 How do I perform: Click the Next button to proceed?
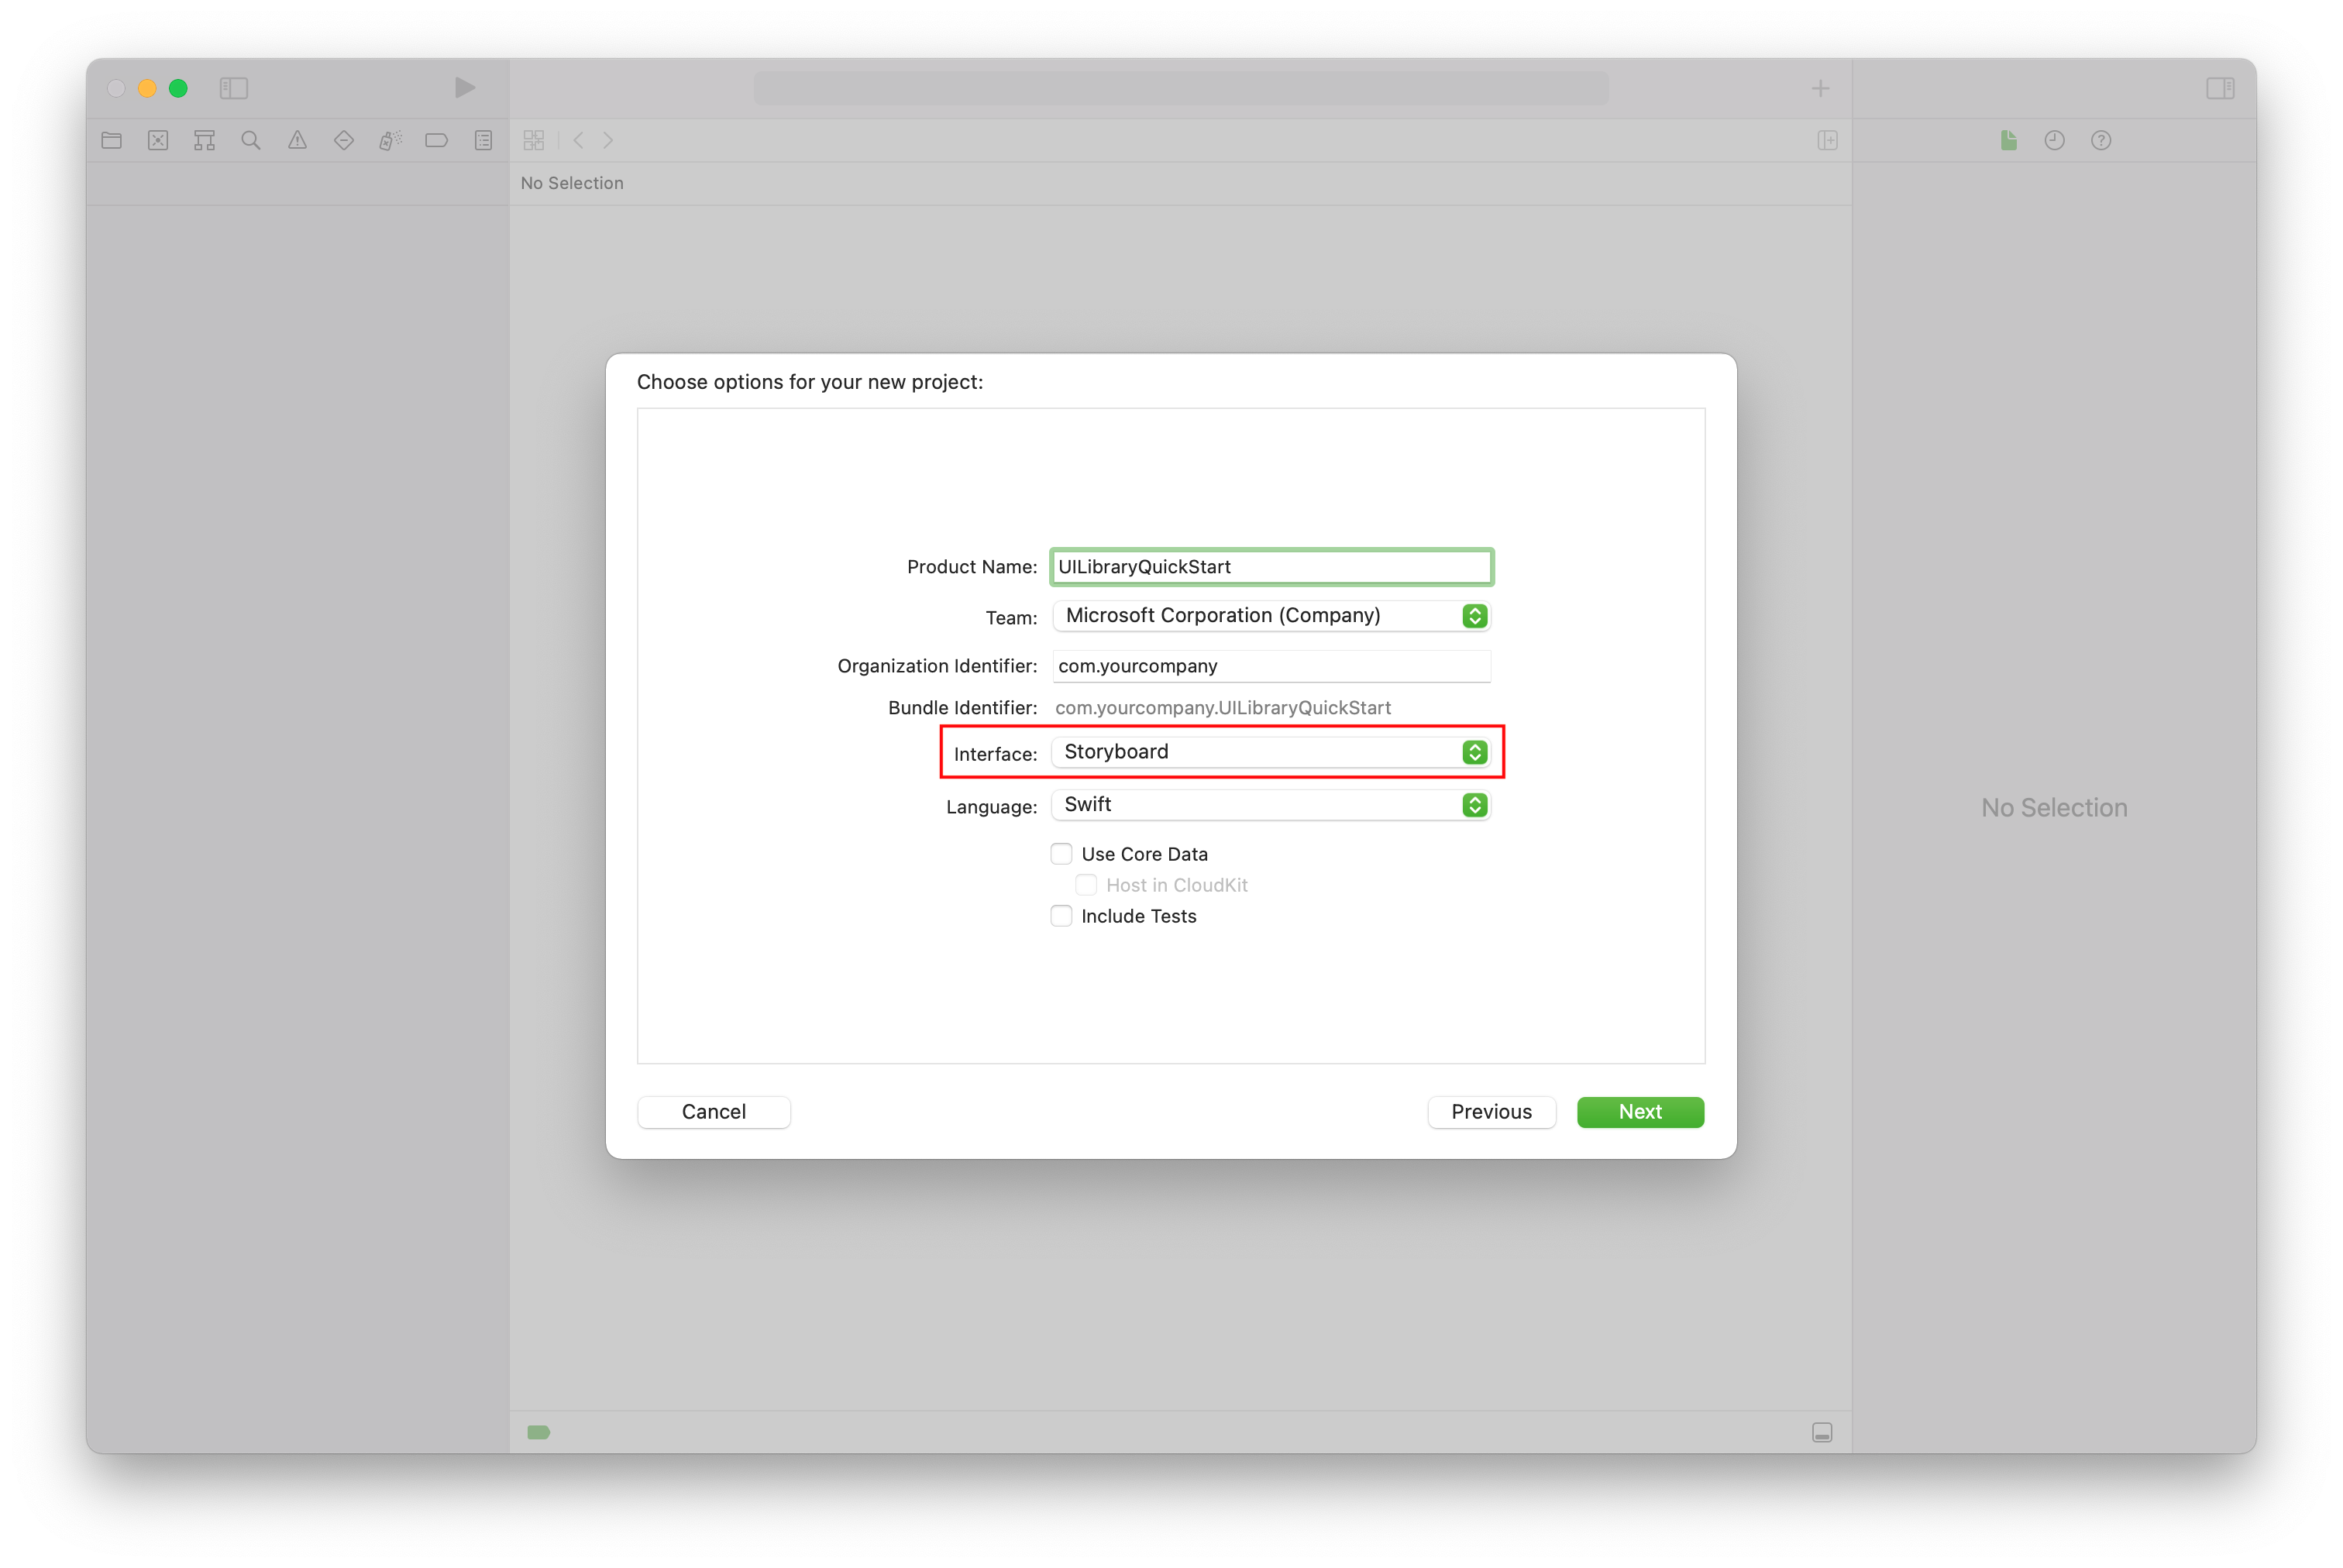1639,1111
